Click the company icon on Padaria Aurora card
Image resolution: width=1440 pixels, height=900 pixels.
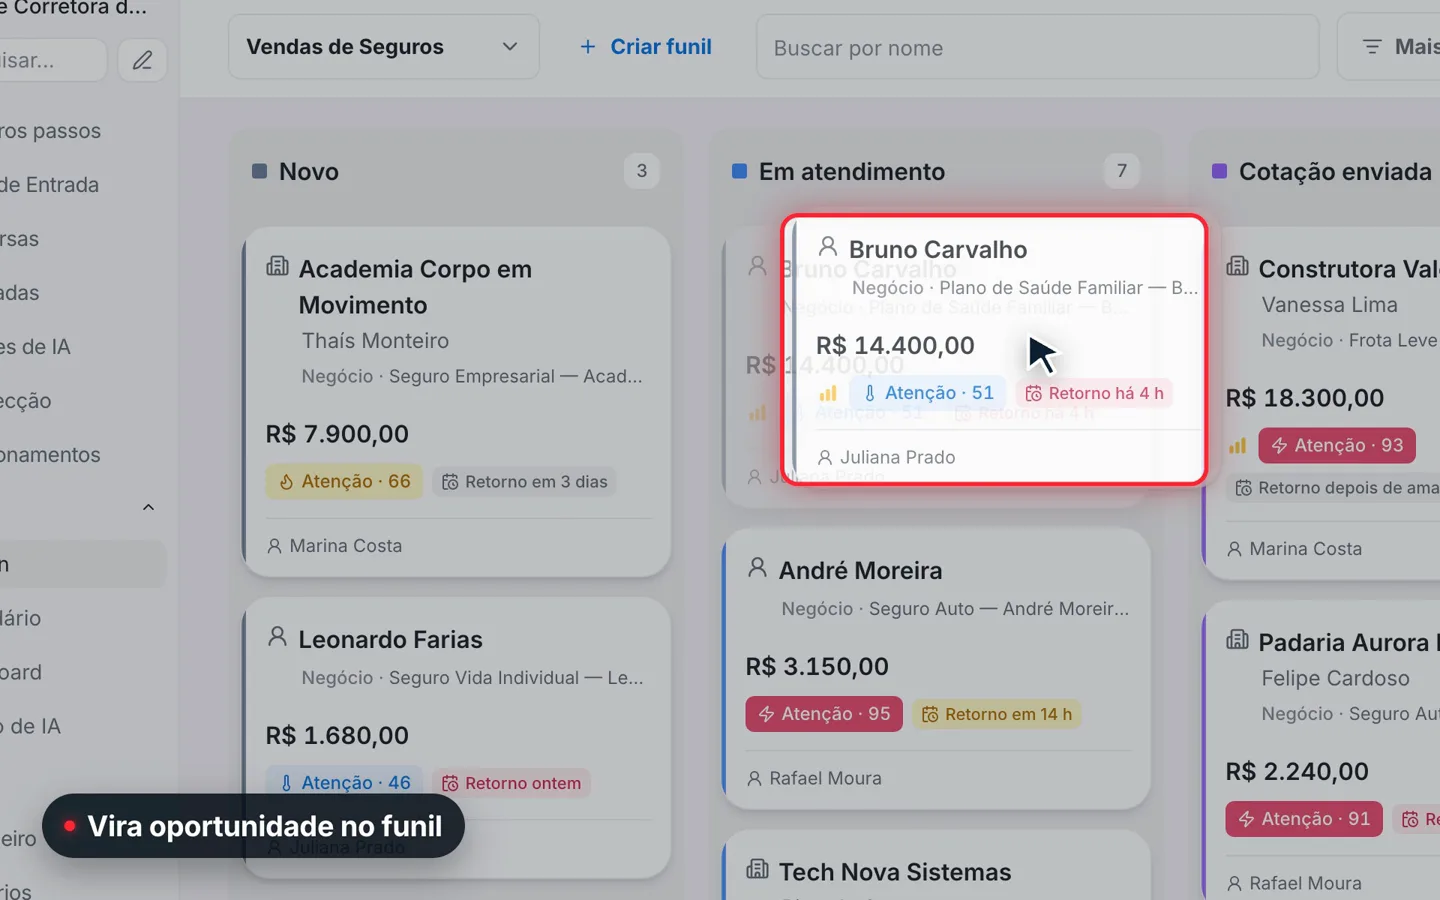(x=1237, y=639)
